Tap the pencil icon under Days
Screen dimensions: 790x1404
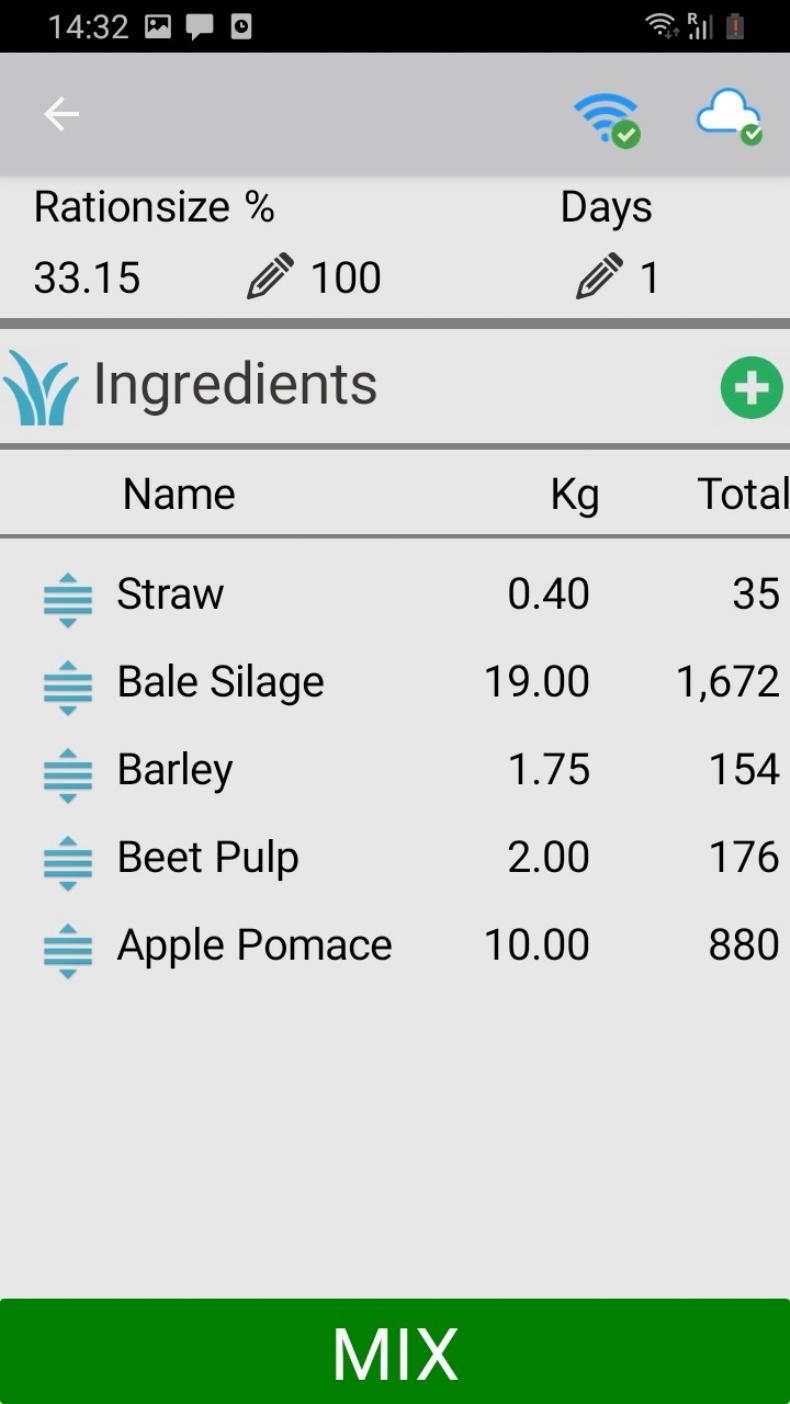tap(600, 277)
